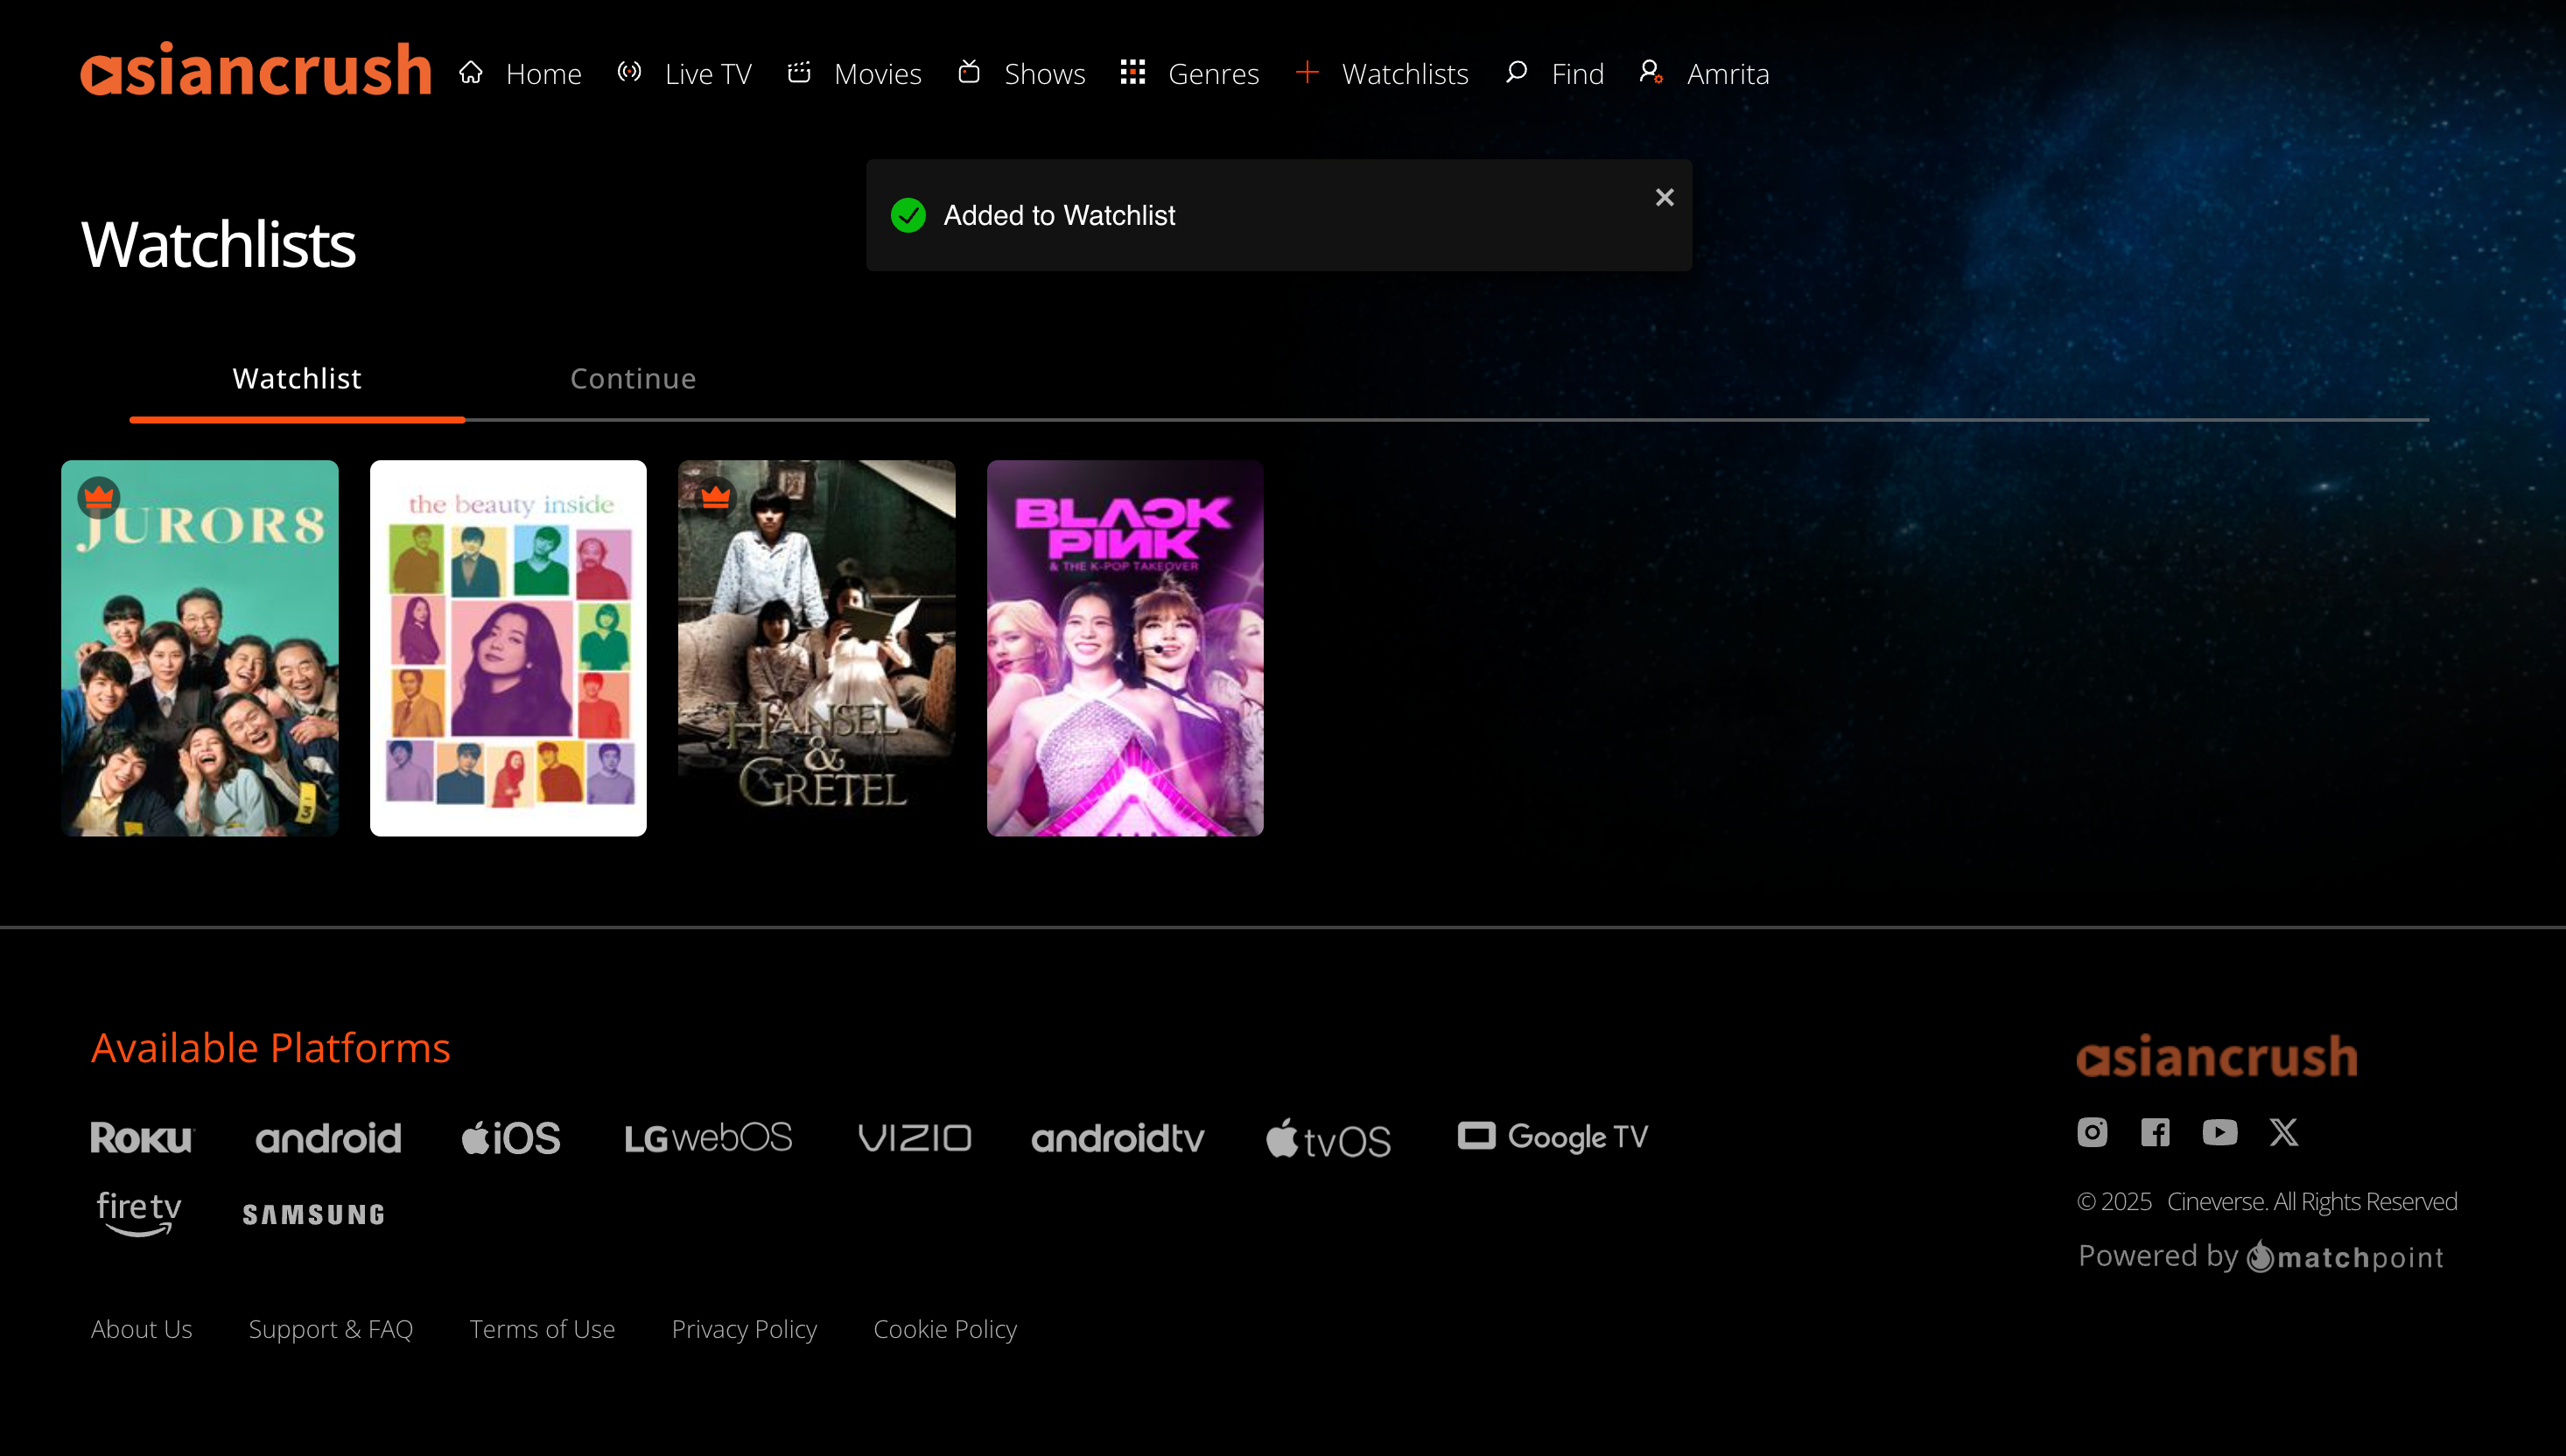
Task: Switch to the Watchlist tab
Action: pos(297,379)
